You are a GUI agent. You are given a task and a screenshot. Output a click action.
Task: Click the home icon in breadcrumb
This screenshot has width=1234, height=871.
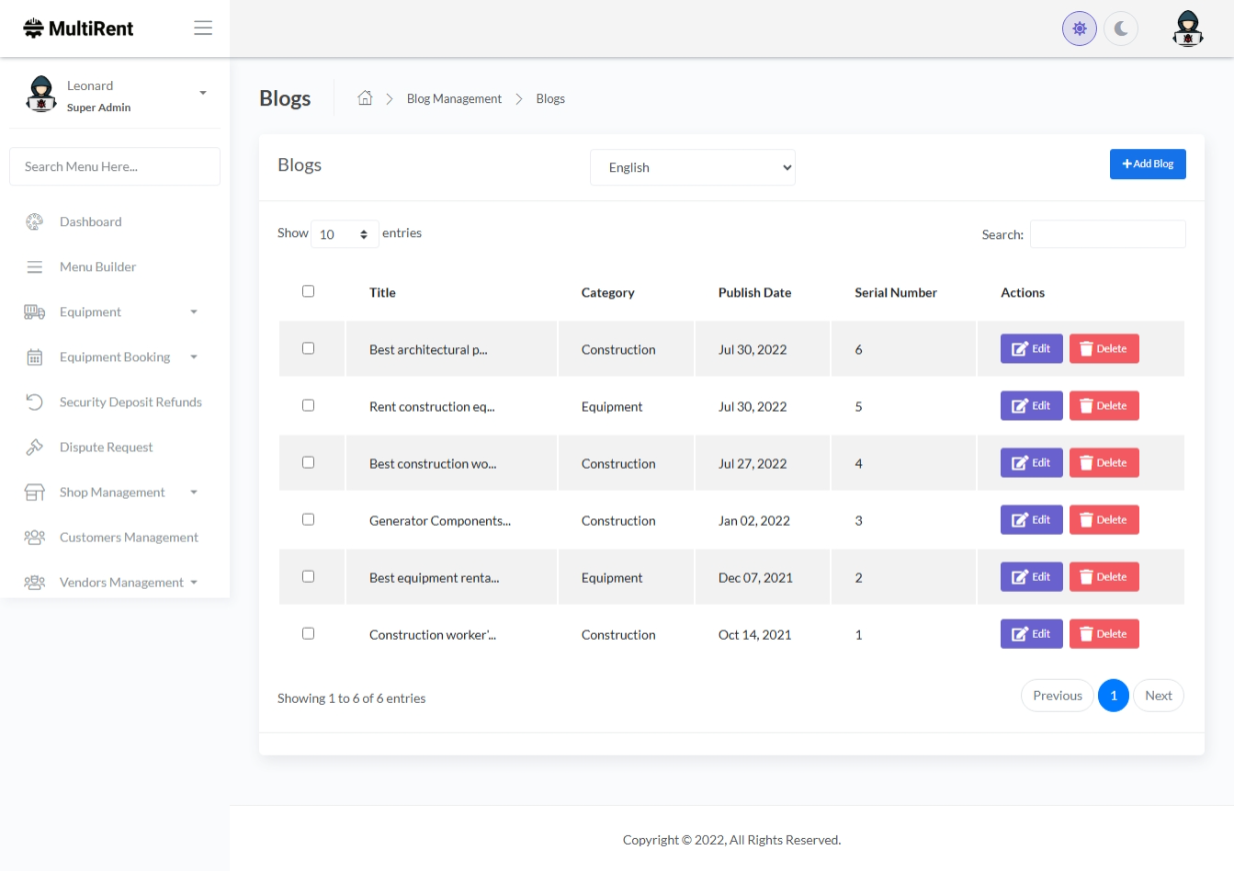365,98
